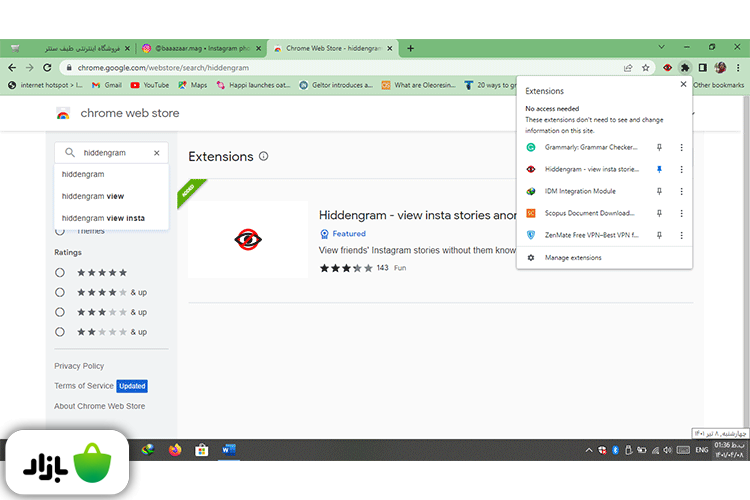This screenshot has height=500, width=750.
Task: Open the info icon next to Extensions heading
Action: click(264, 156)
